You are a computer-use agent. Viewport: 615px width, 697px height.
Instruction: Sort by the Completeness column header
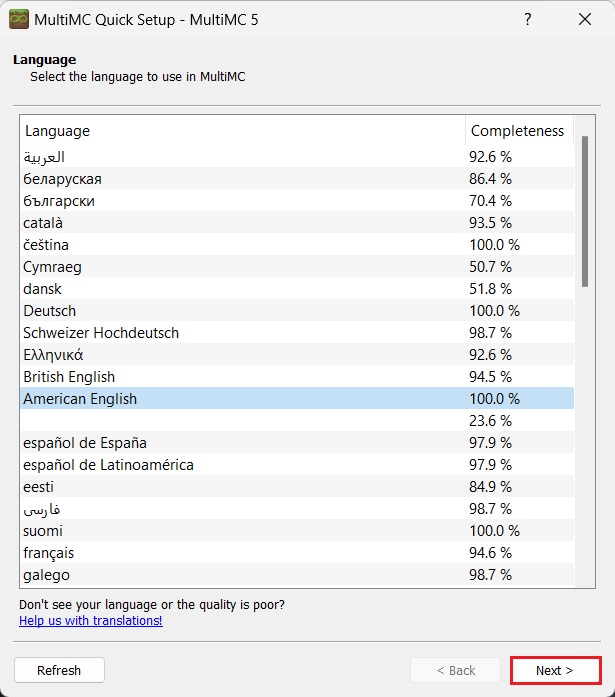519,131
